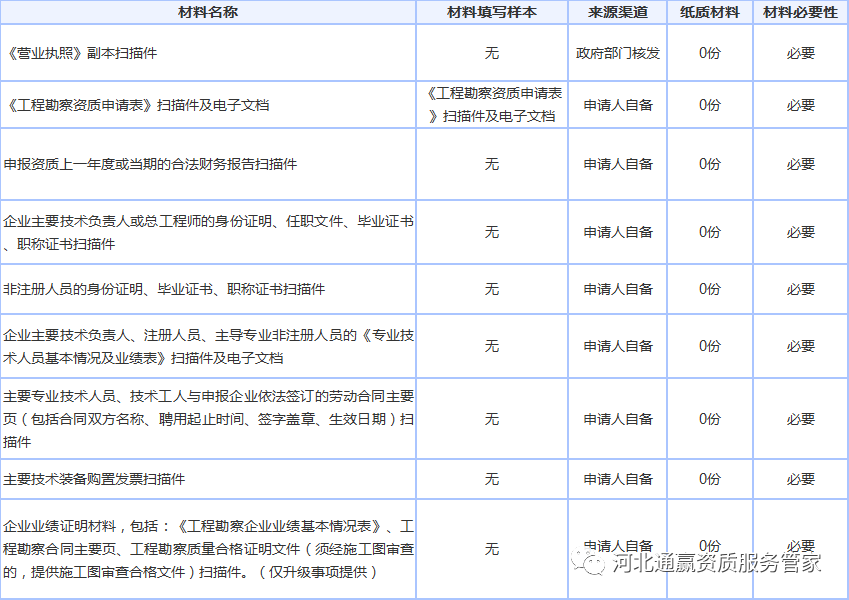Select row about 劳动合同主要页 scans
The width and height of the screenshot is (849, 600).
(208, 419)
